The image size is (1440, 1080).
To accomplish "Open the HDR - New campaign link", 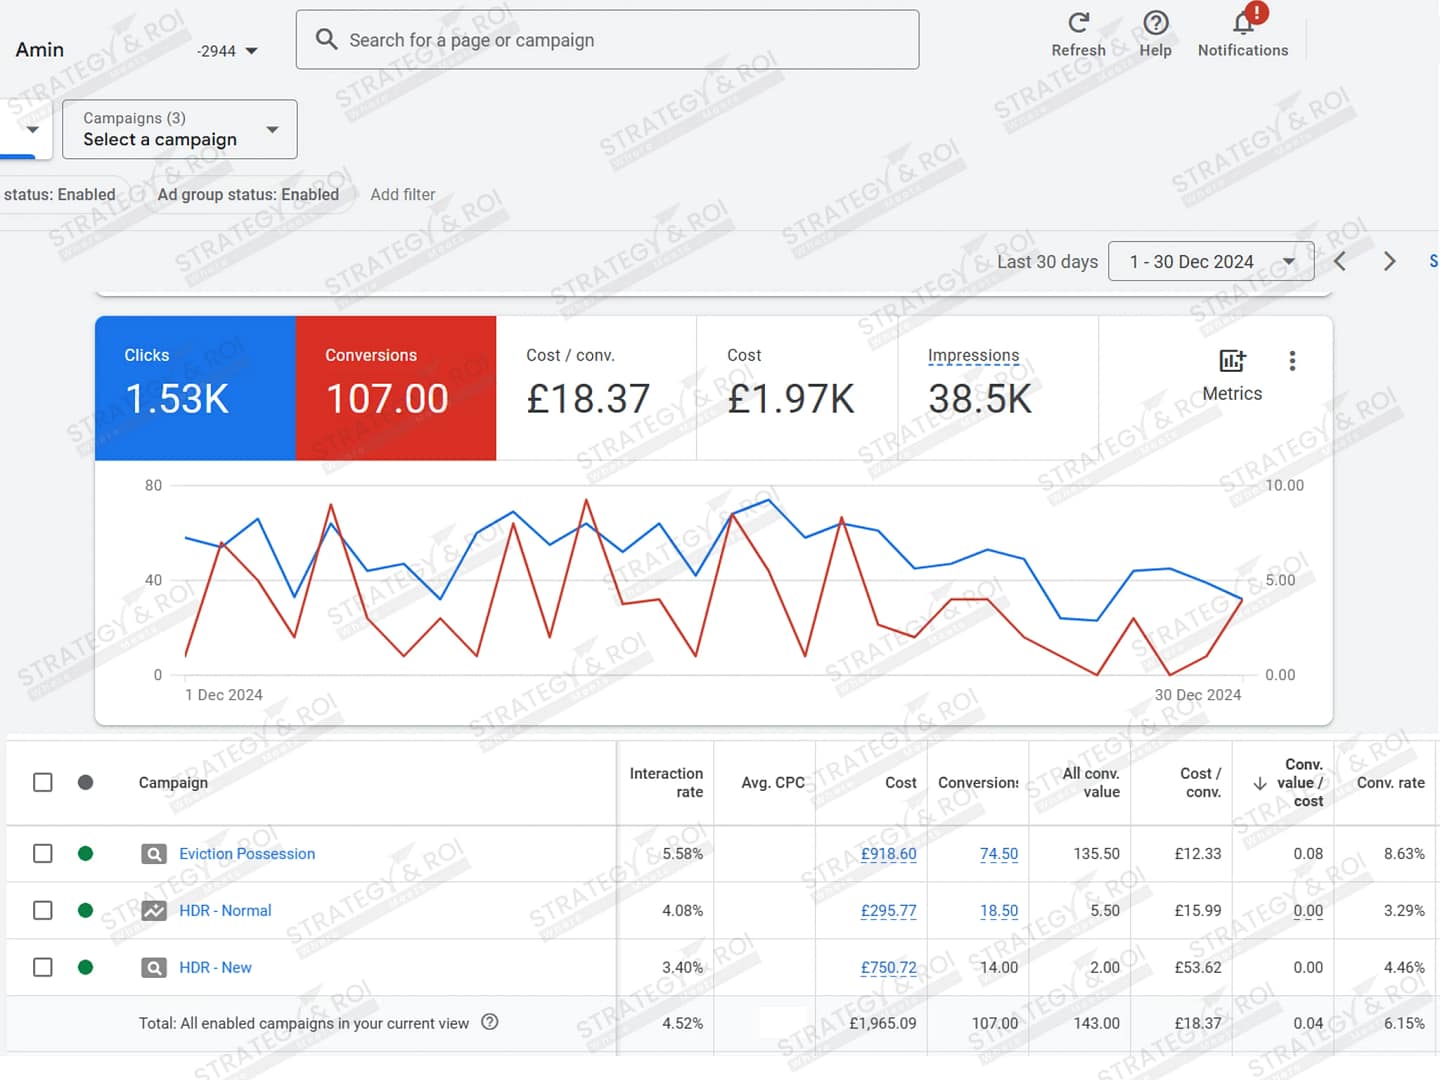I will 215,967.
